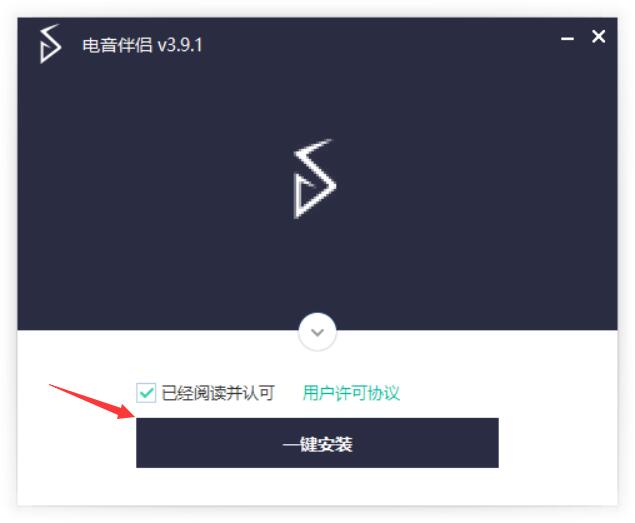Open the round dropdown arrow button
This screenshot has height=523, width=635.
point(317,332)
